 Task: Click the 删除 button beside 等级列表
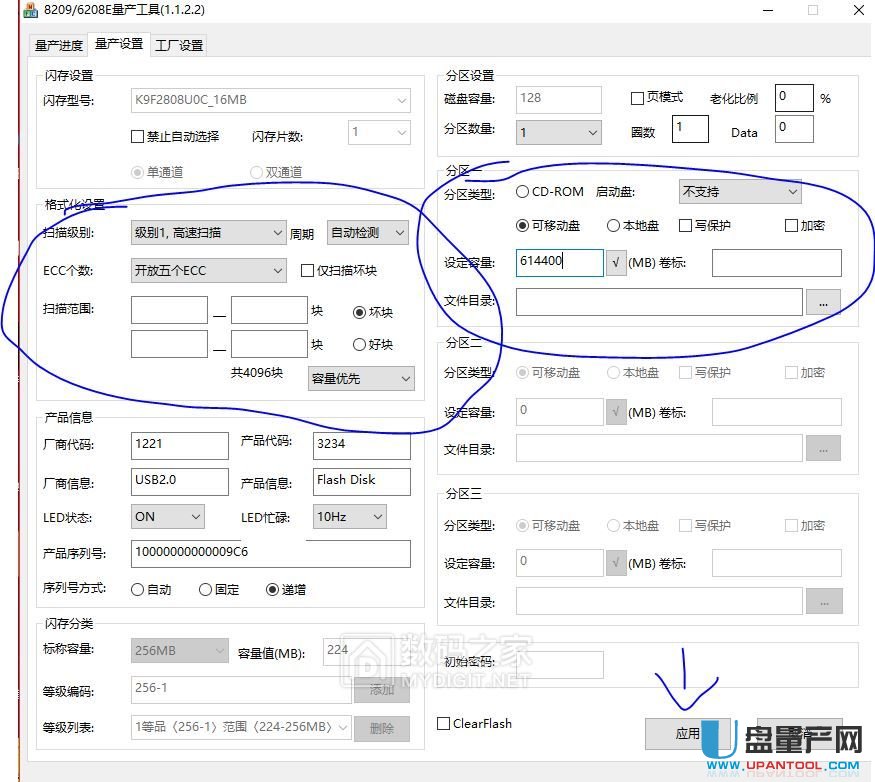(382, 726)
